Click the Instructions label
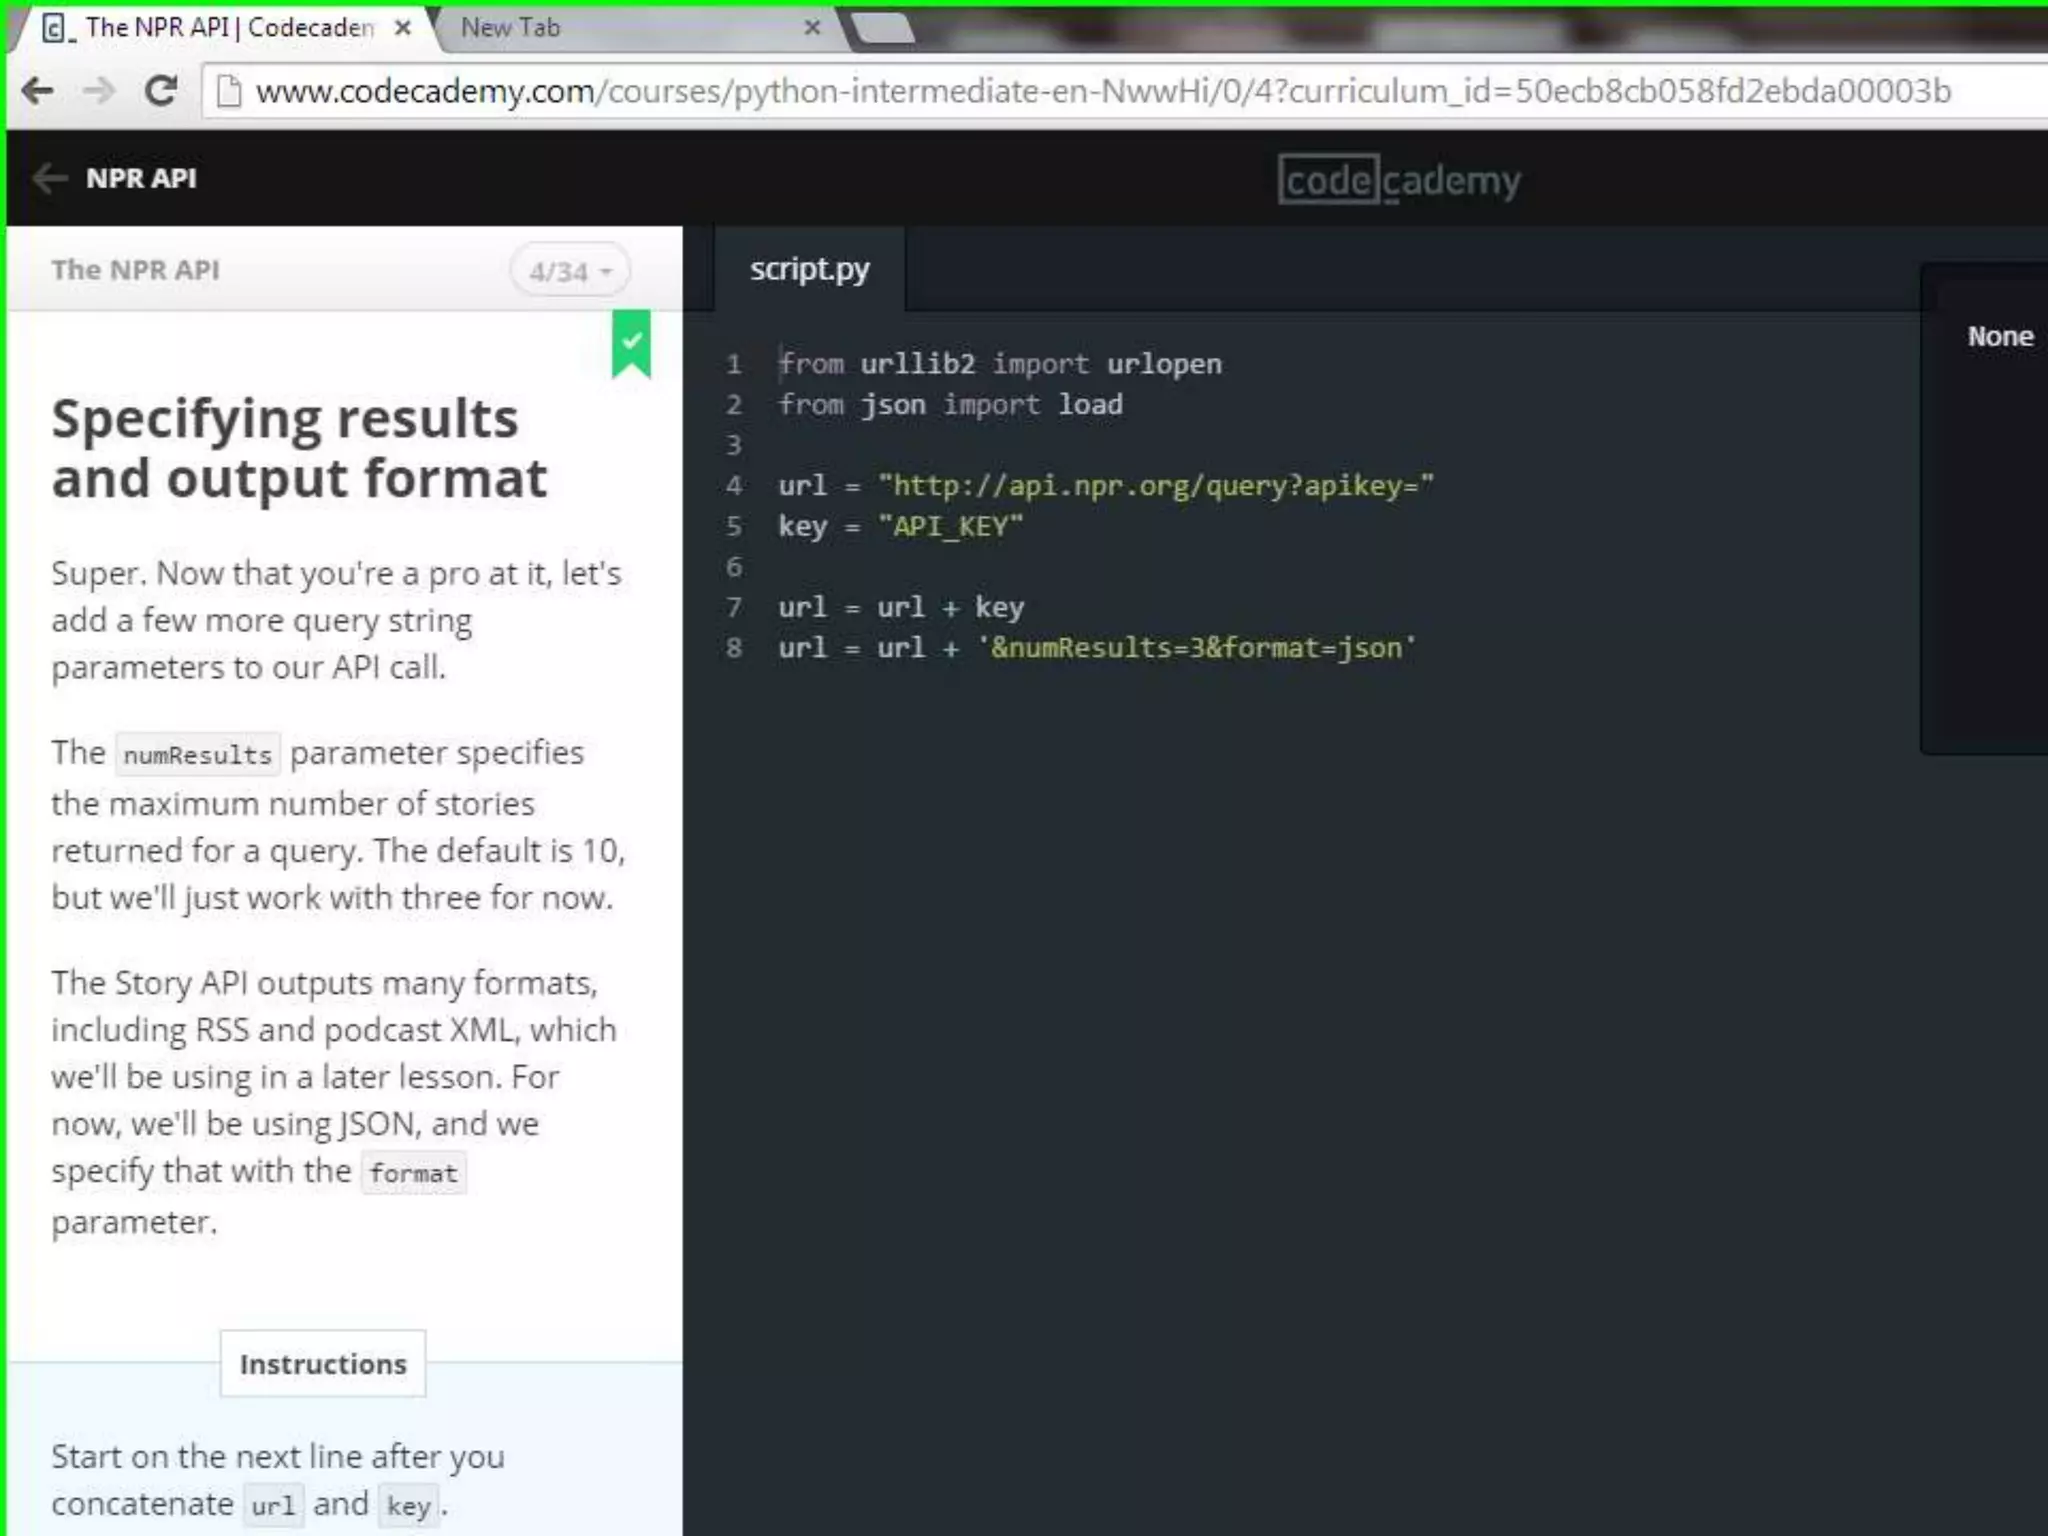Screen dimensions: 2048x1536 click(x=323, y=1363)
